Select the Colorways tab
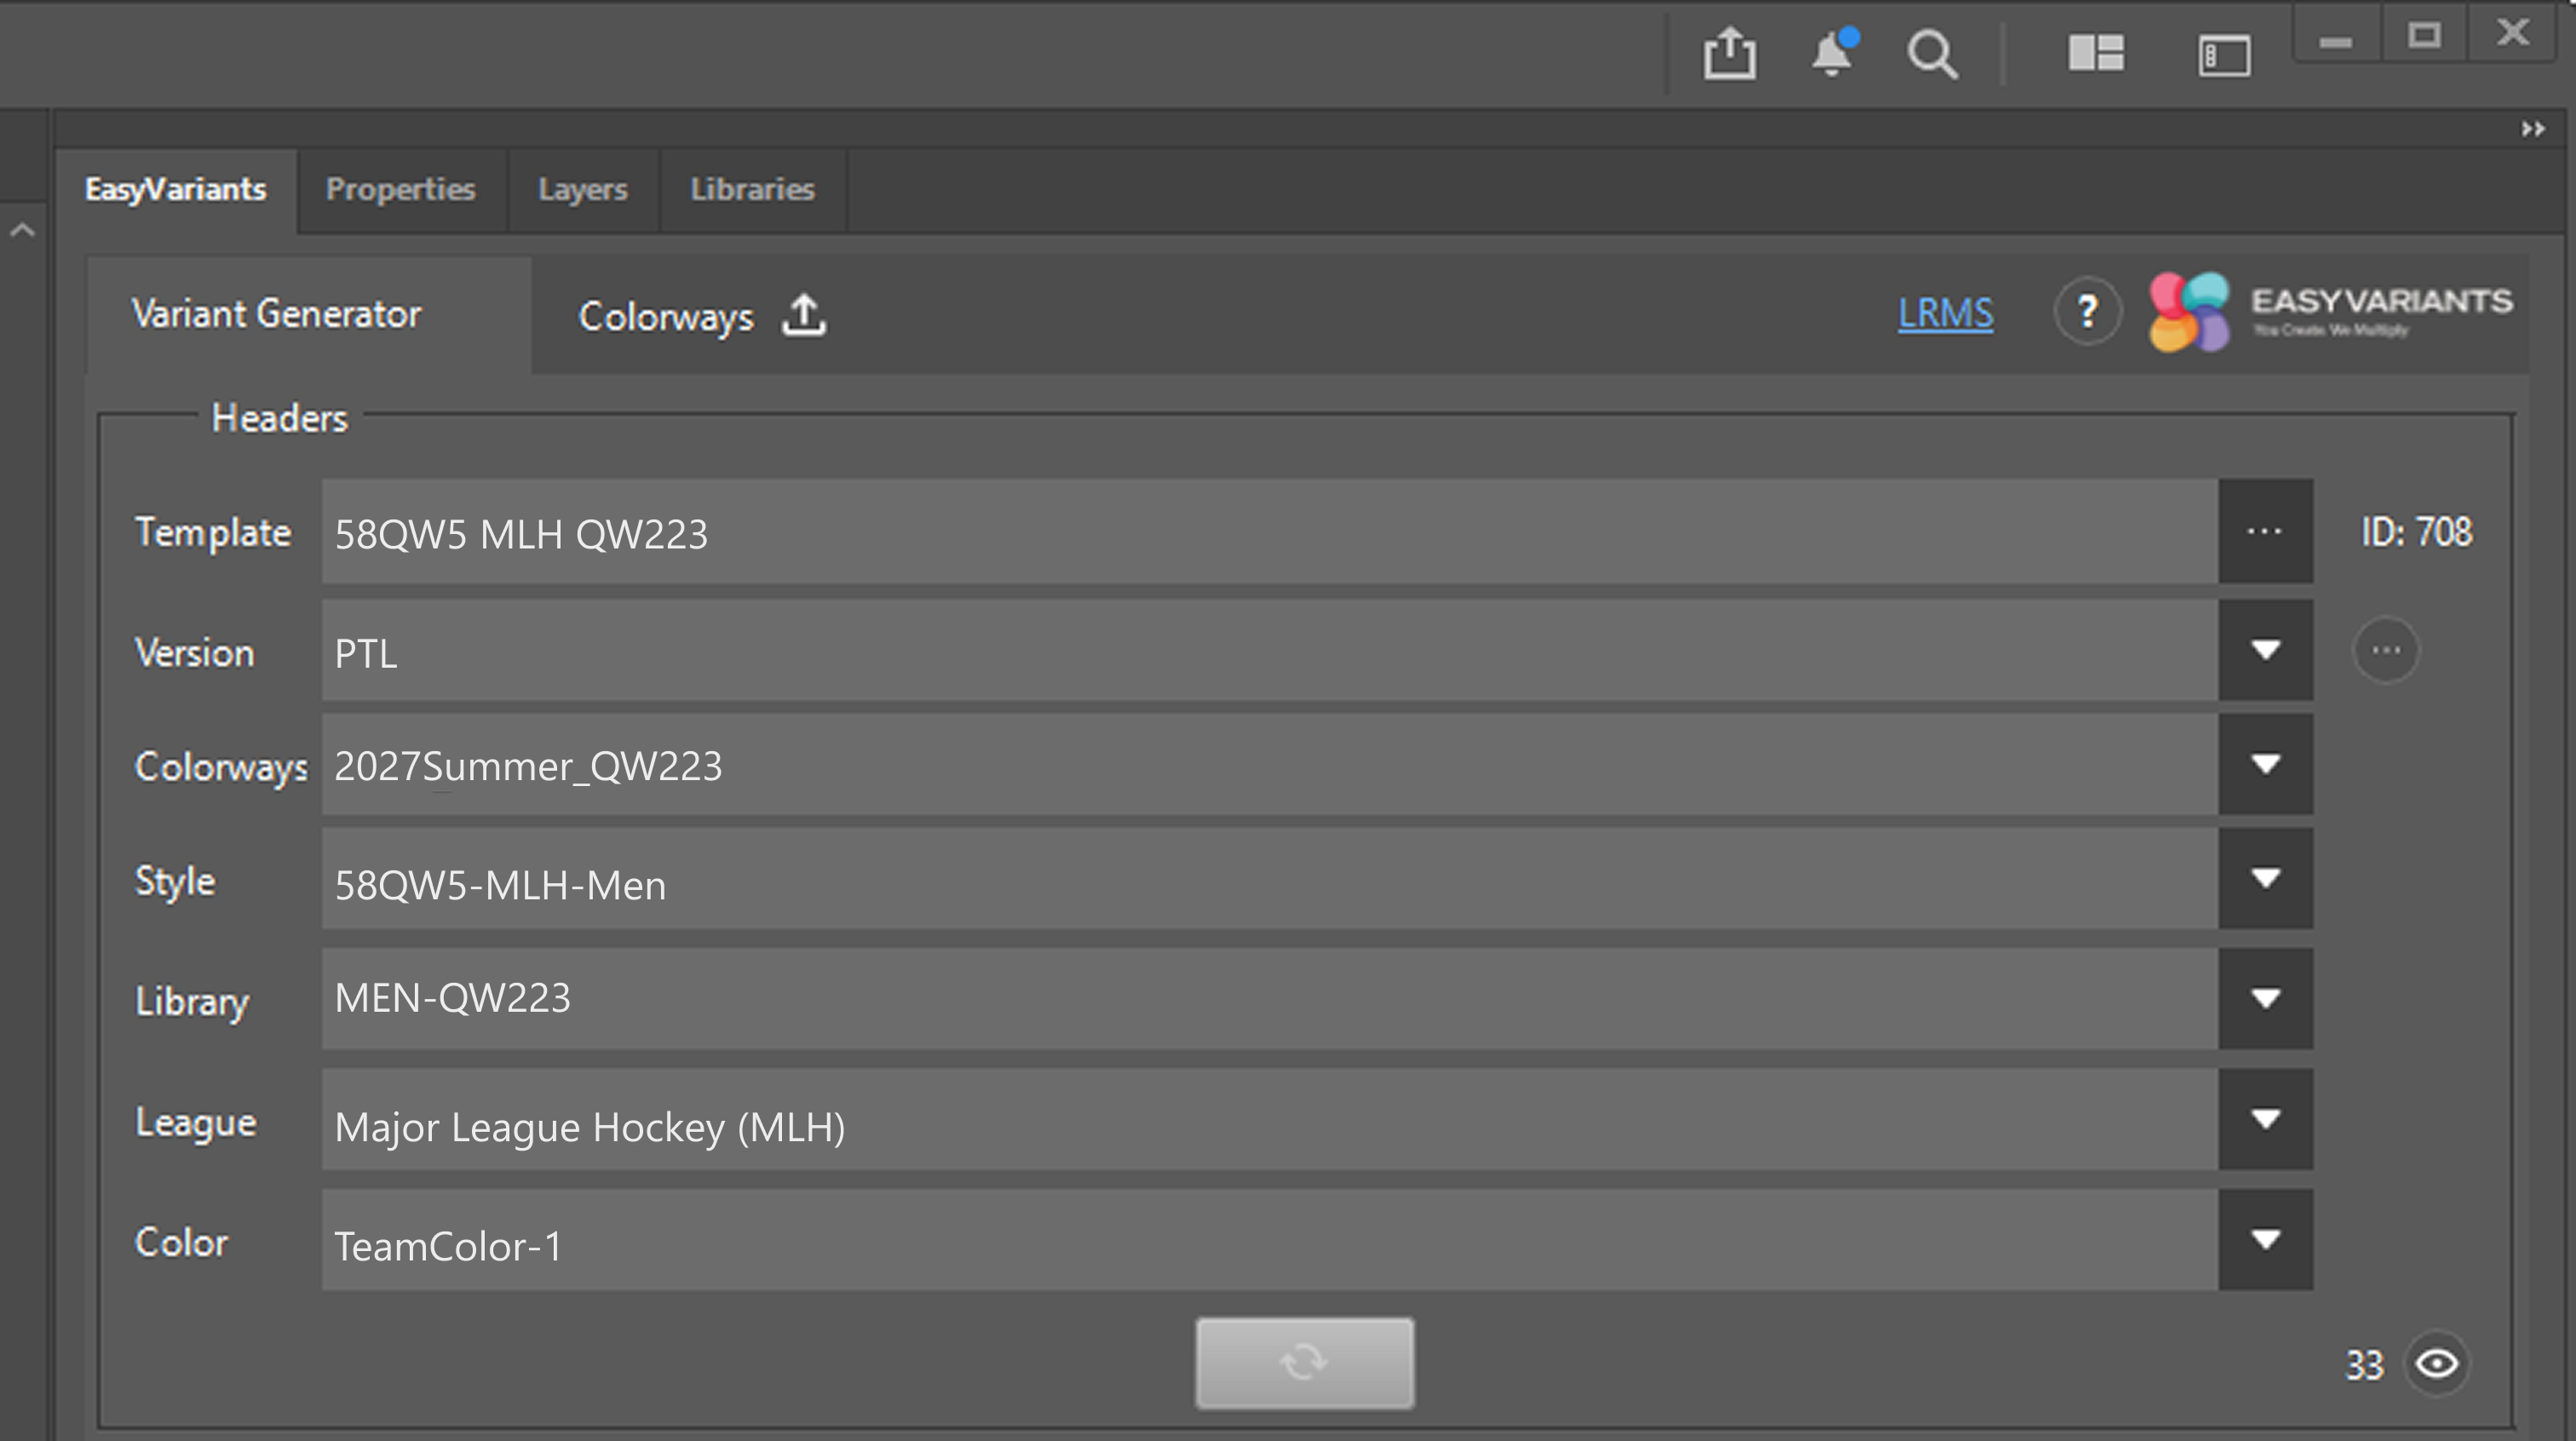The image size is (2576, 1441). (702, 316)
